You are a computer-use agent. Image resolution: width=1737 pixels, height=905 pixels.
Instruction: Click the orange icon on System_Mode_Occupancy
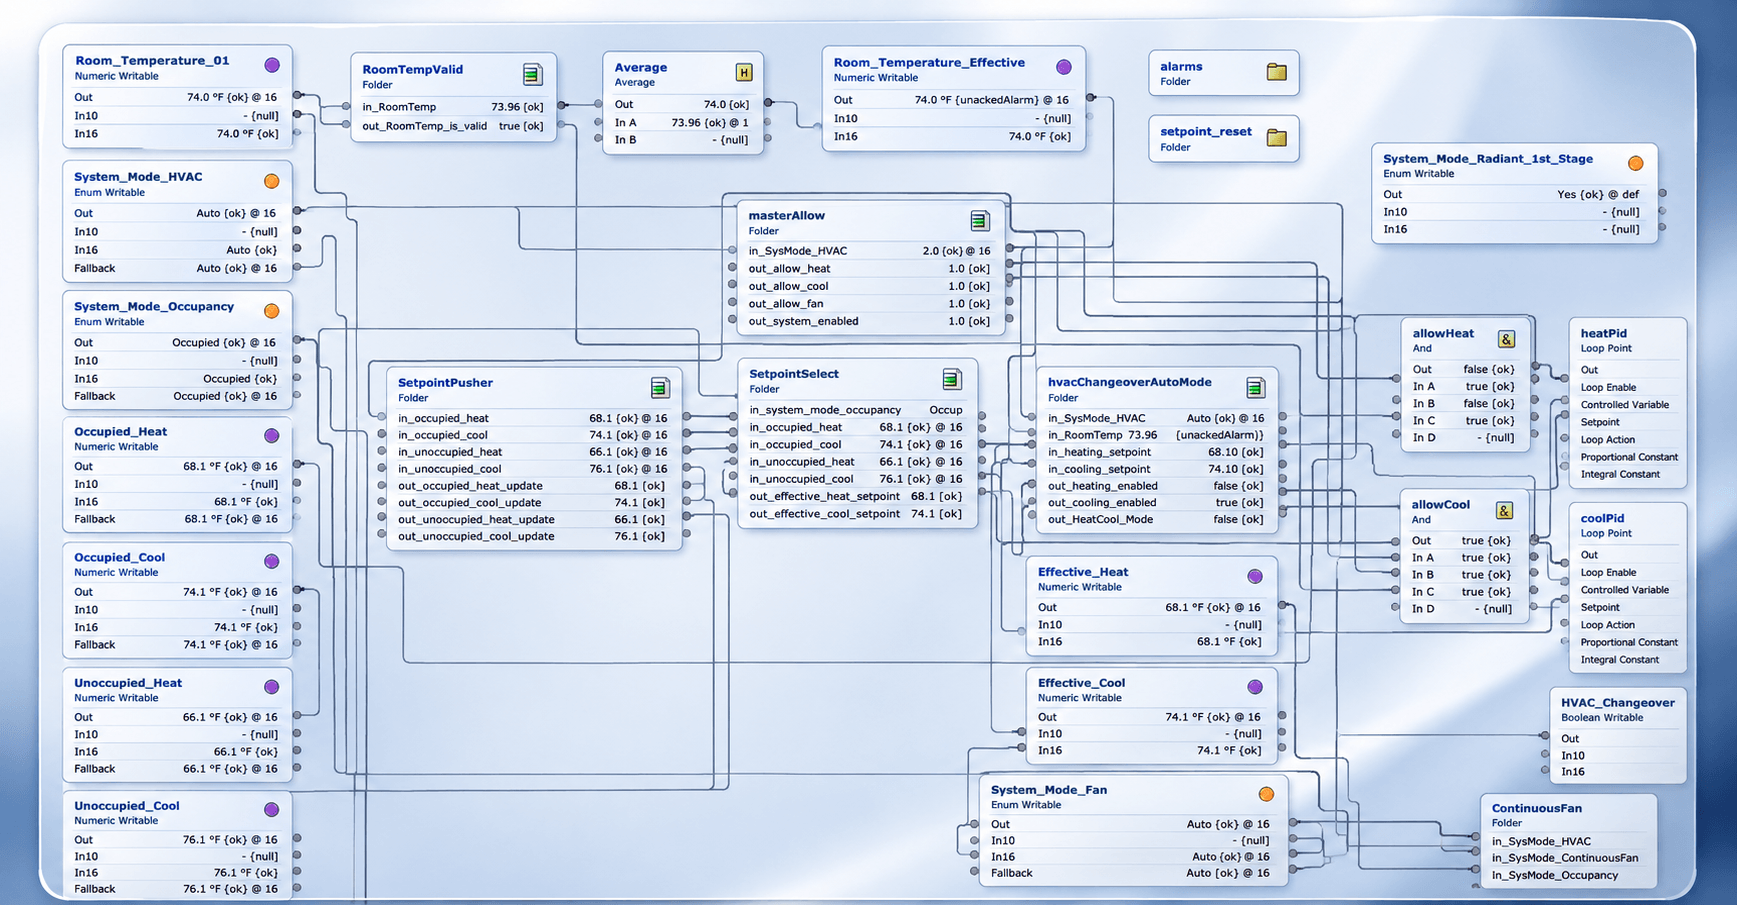[272, 311]
